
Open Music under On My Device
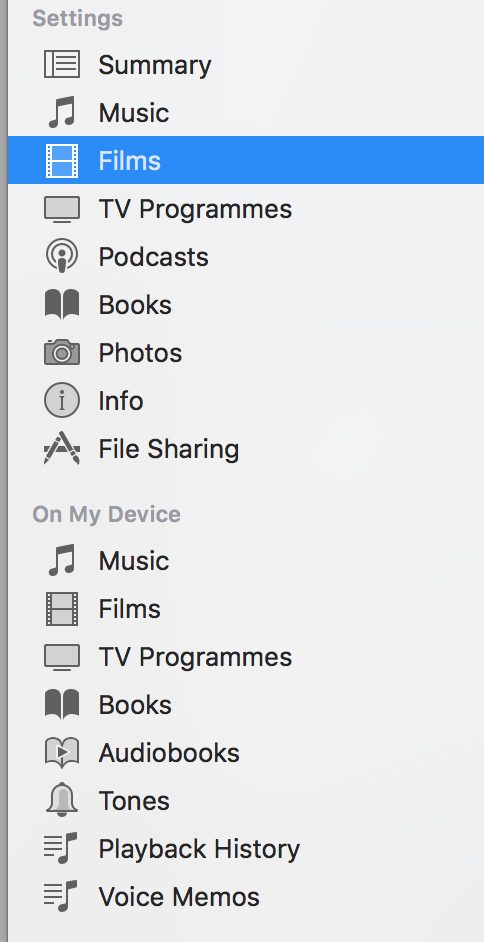pos(246,561)
